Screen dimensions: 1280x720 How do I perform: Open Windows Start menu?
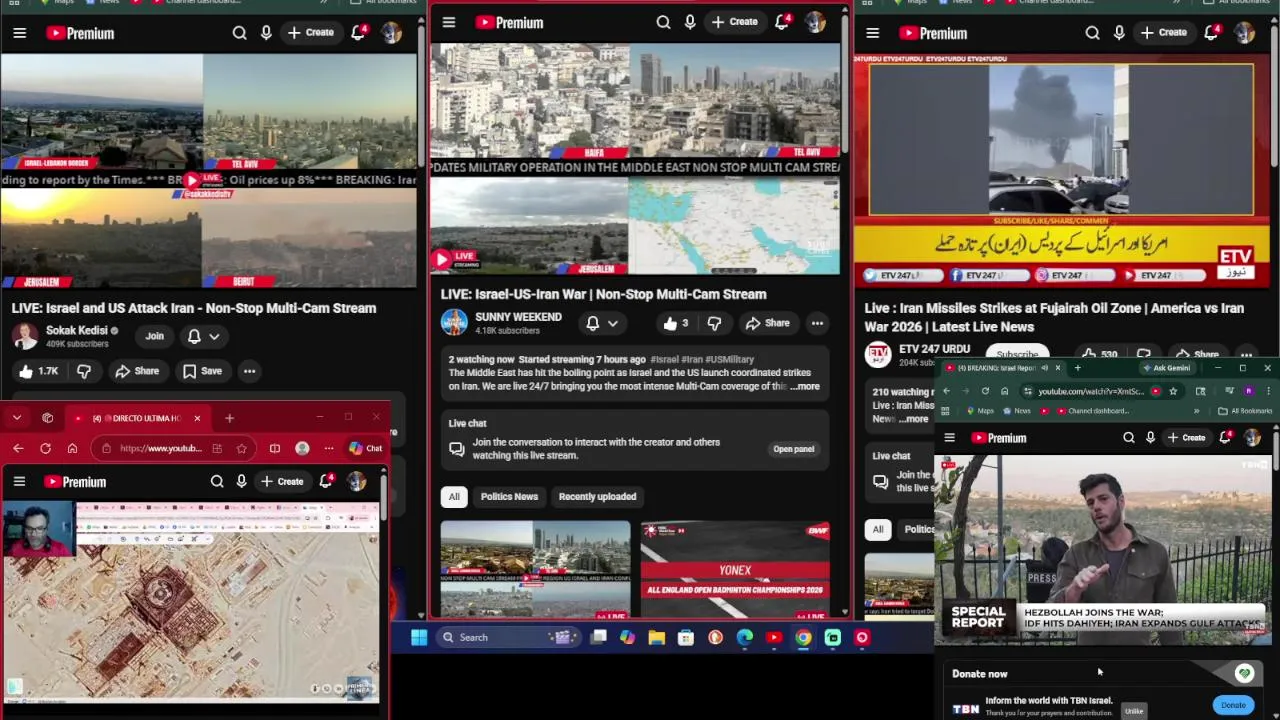419,637
